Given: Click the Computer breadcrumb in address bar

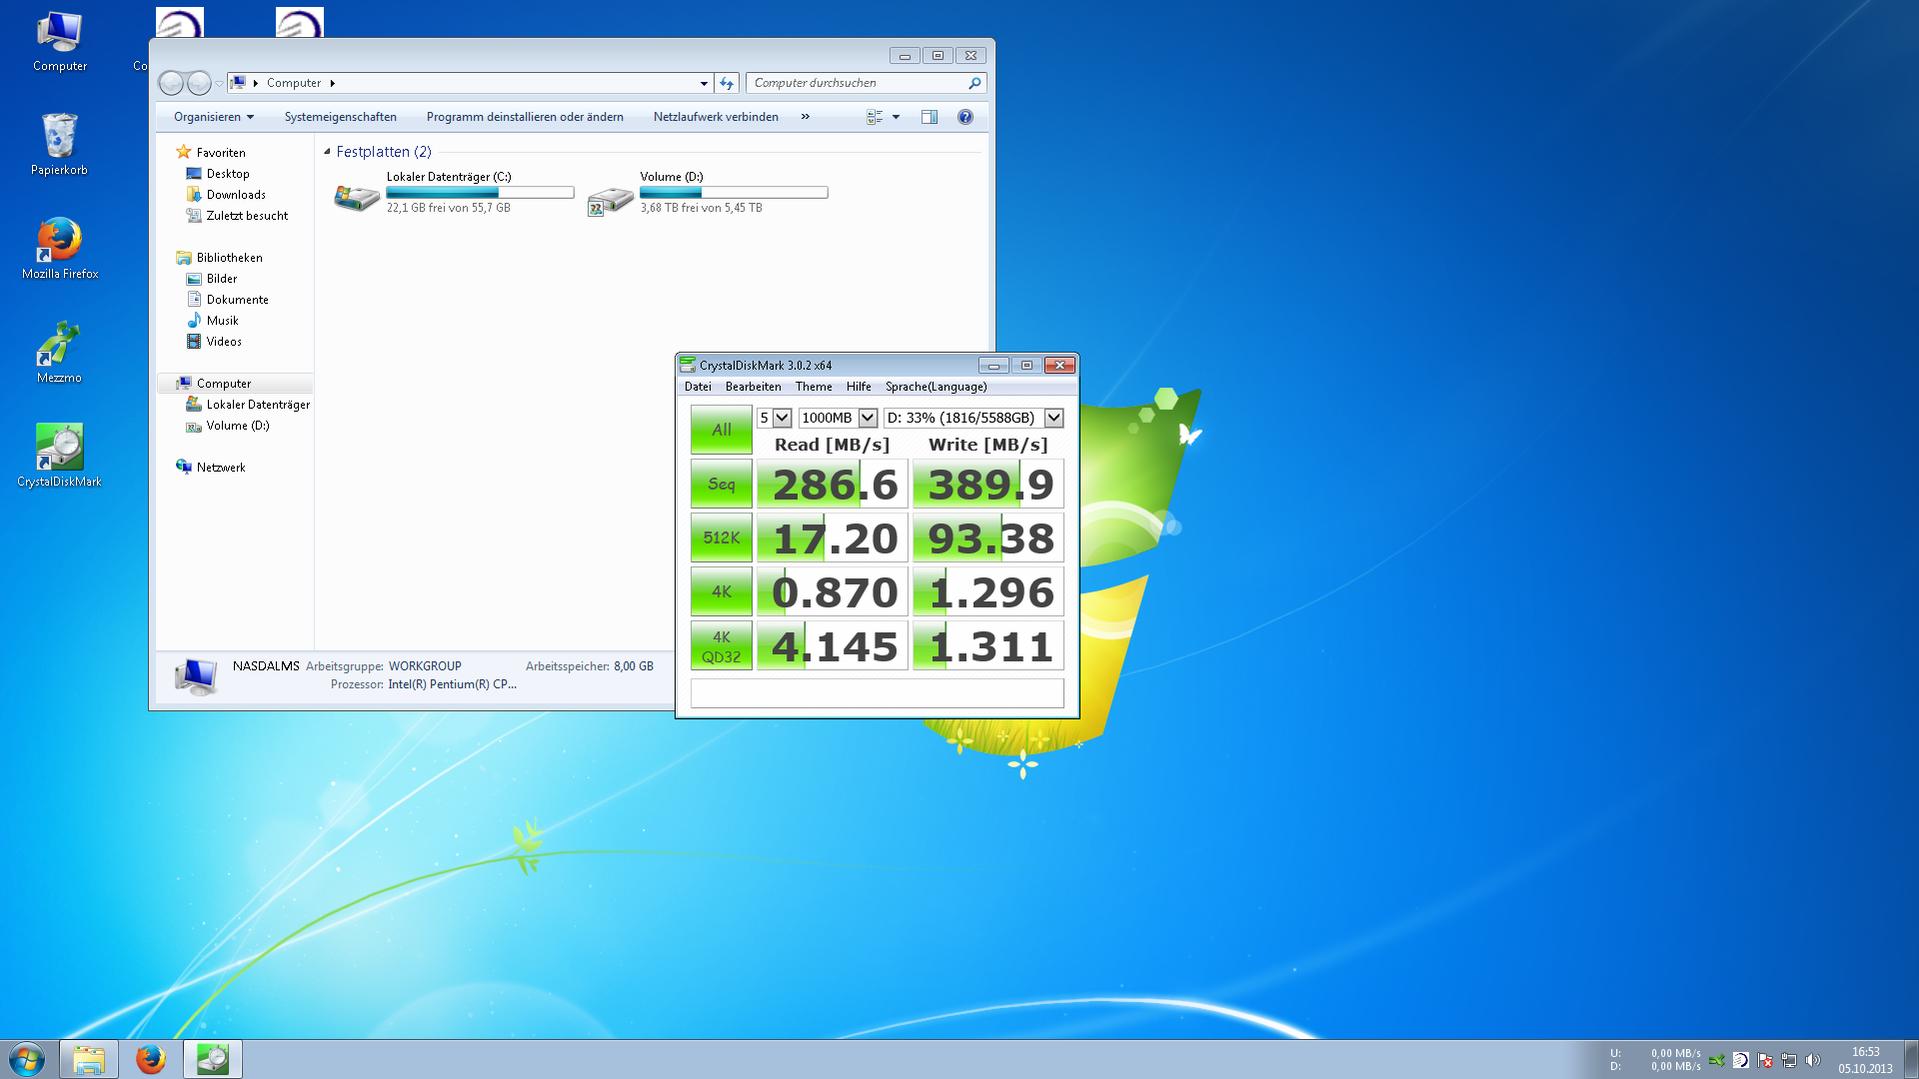Looking at the screenshot, I should pyautogui.click(x=294, y=83).
